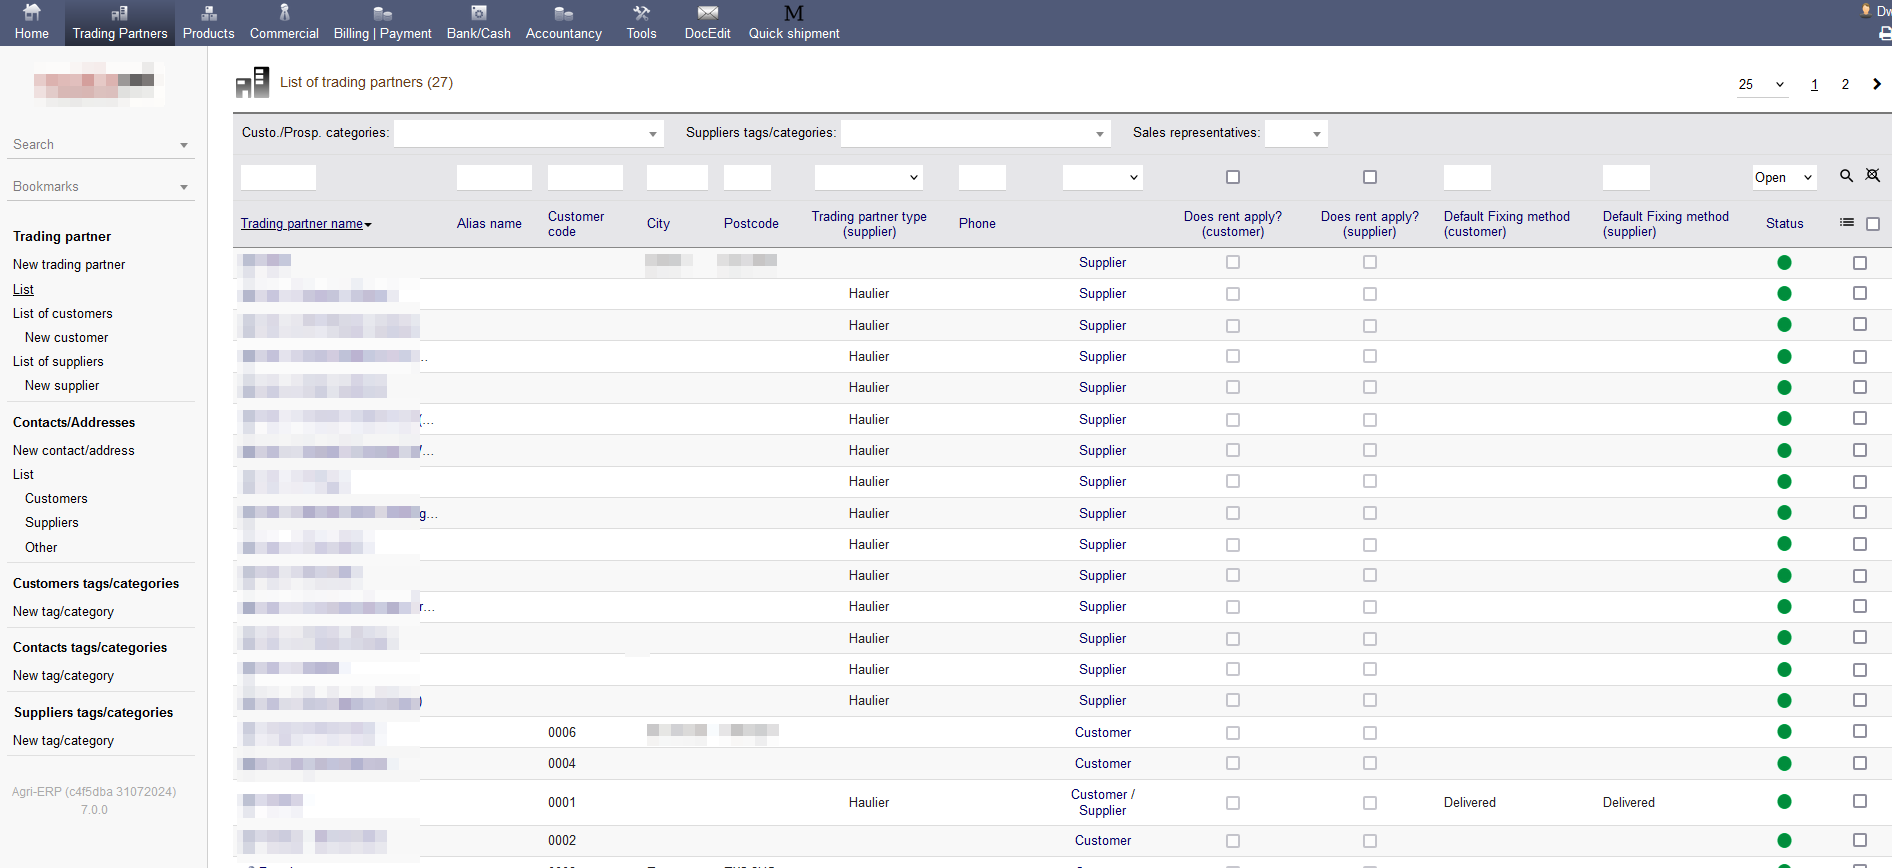Open the DocEdit module icon
This screenshot has height=868, width=1892.
click(707, 13)
